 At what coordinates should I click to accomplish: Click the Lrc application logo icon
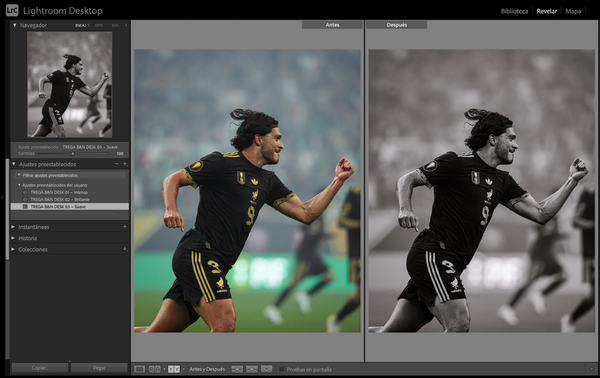pos(12,10)
